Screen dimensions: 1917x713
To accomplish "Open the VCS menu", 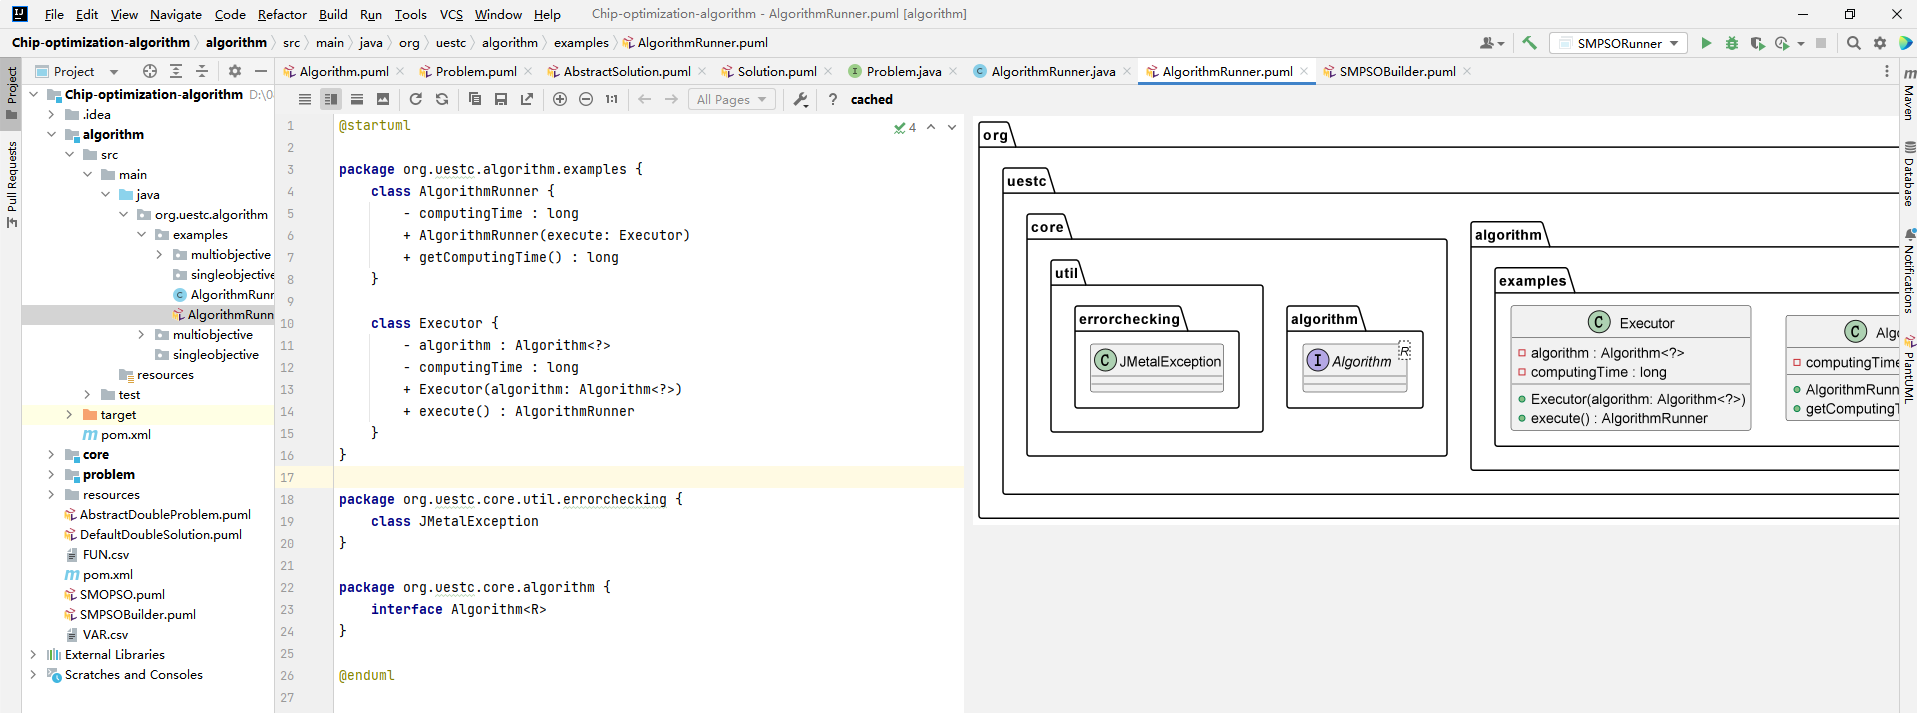I will click(x=451, y=14).
